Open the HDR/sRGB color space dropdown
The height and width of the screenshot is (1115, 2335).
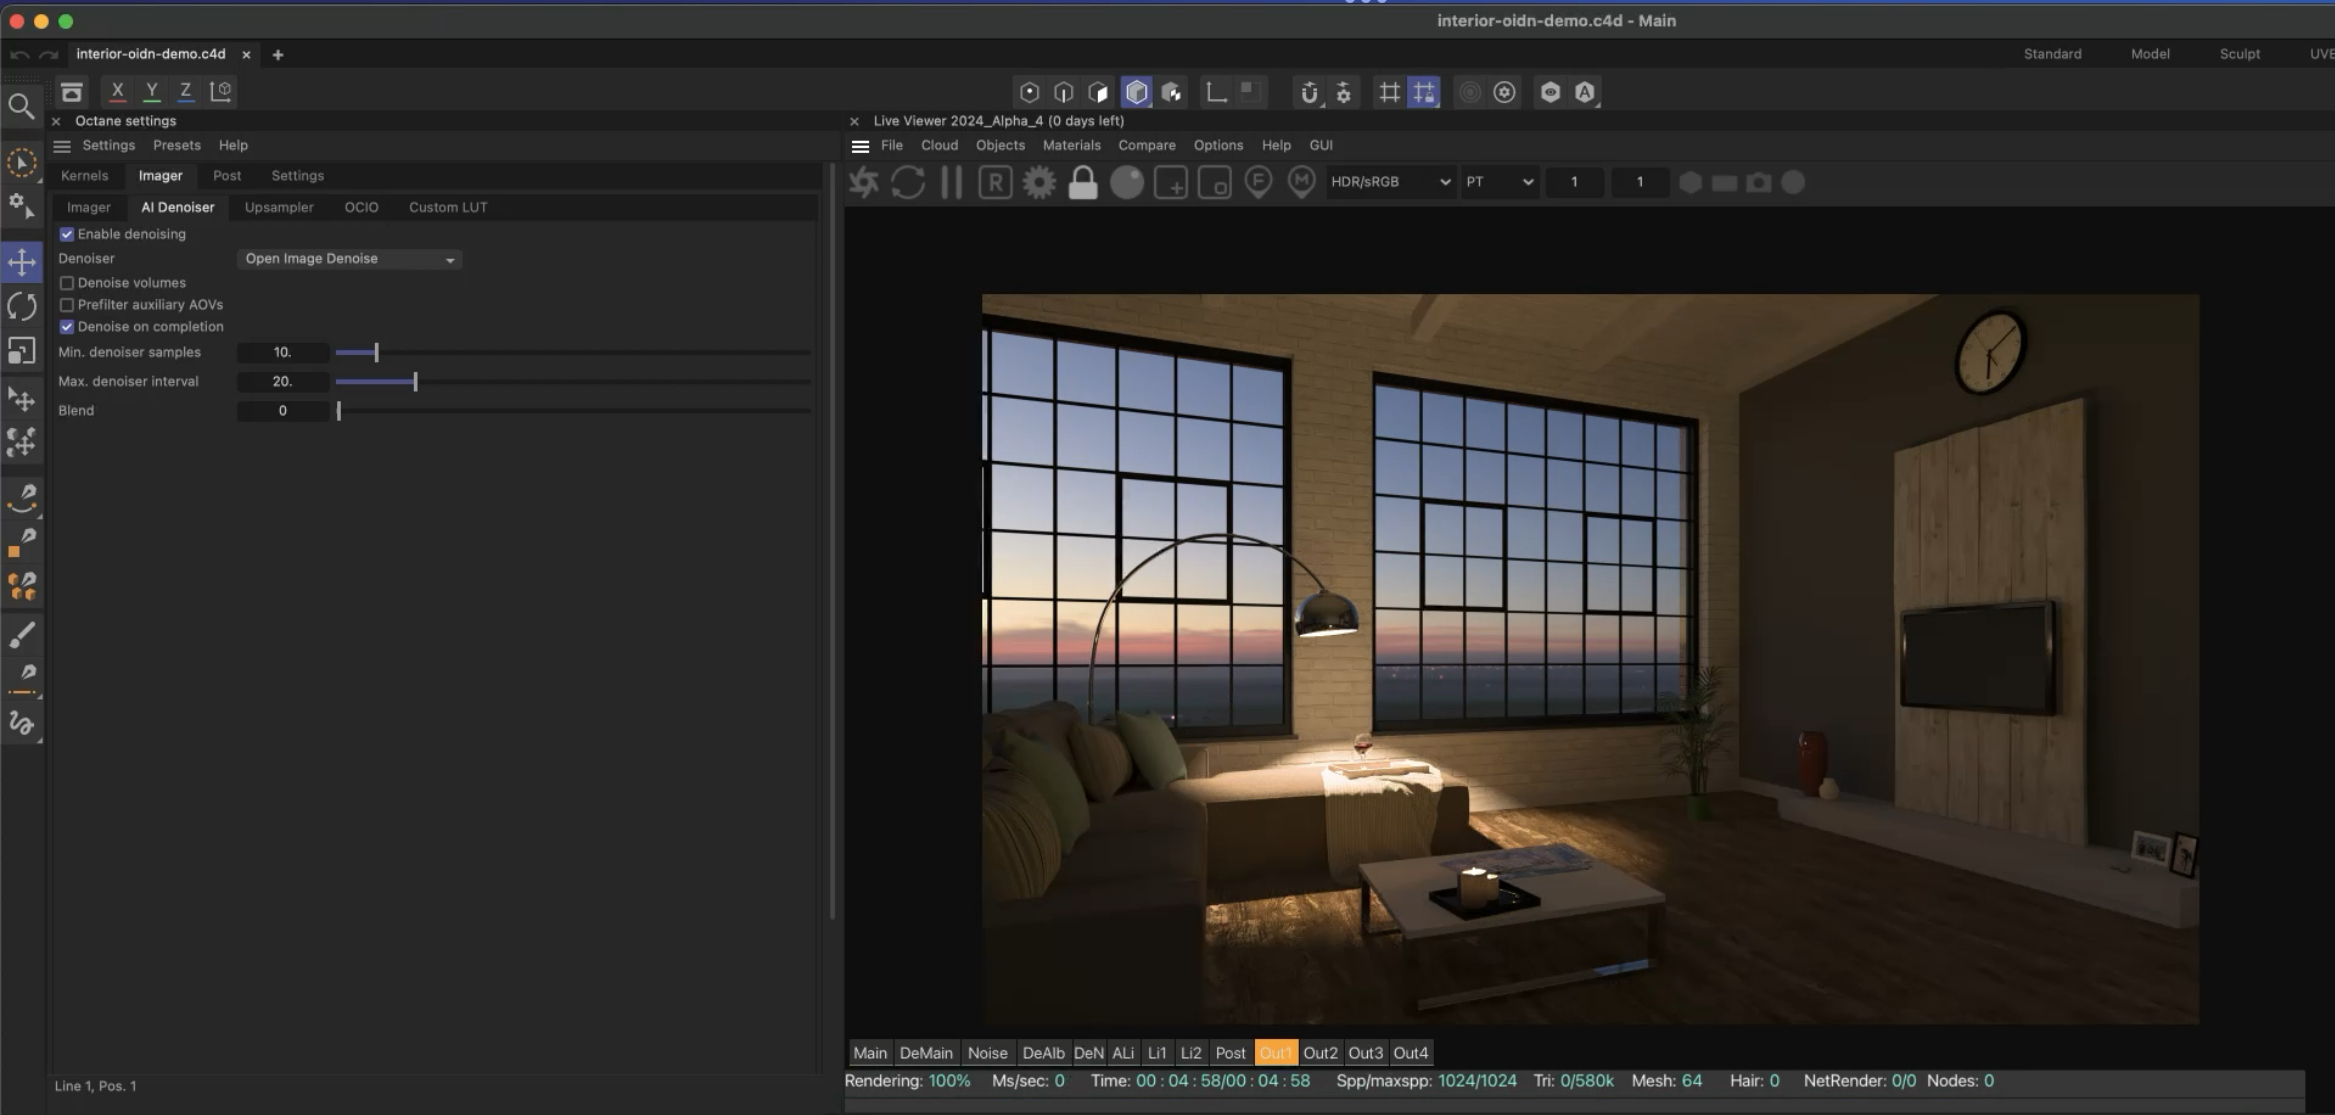point(1389,182)
